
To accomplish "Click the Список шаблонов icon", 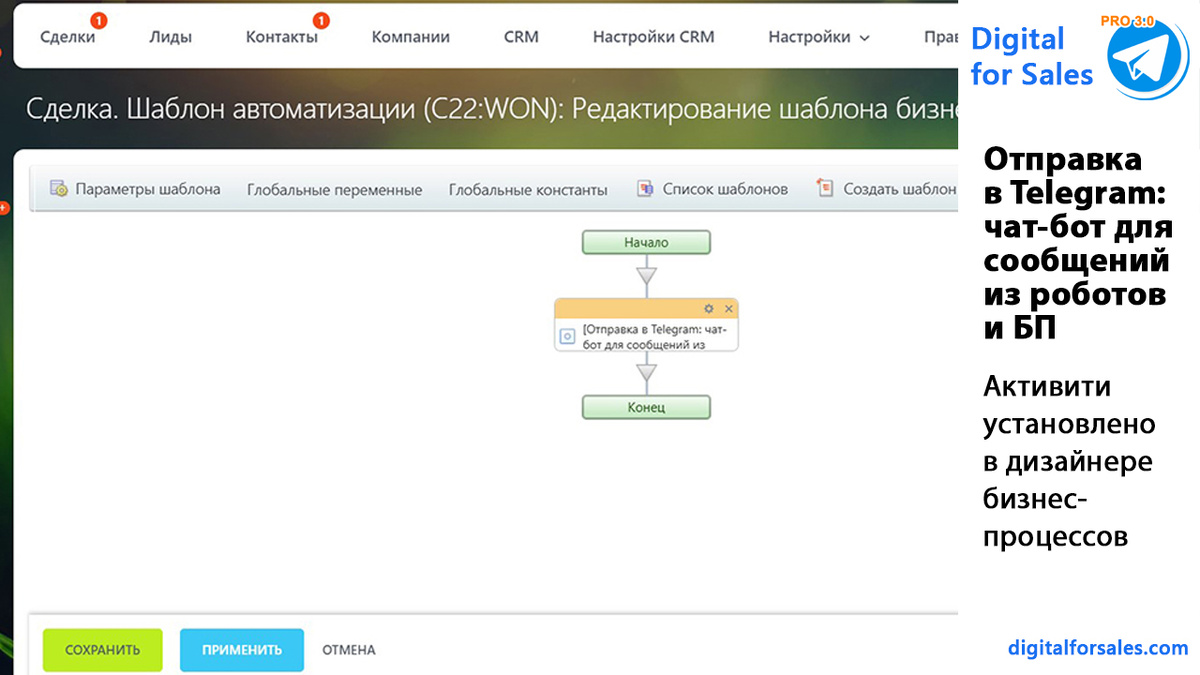I will click(645, 188).
